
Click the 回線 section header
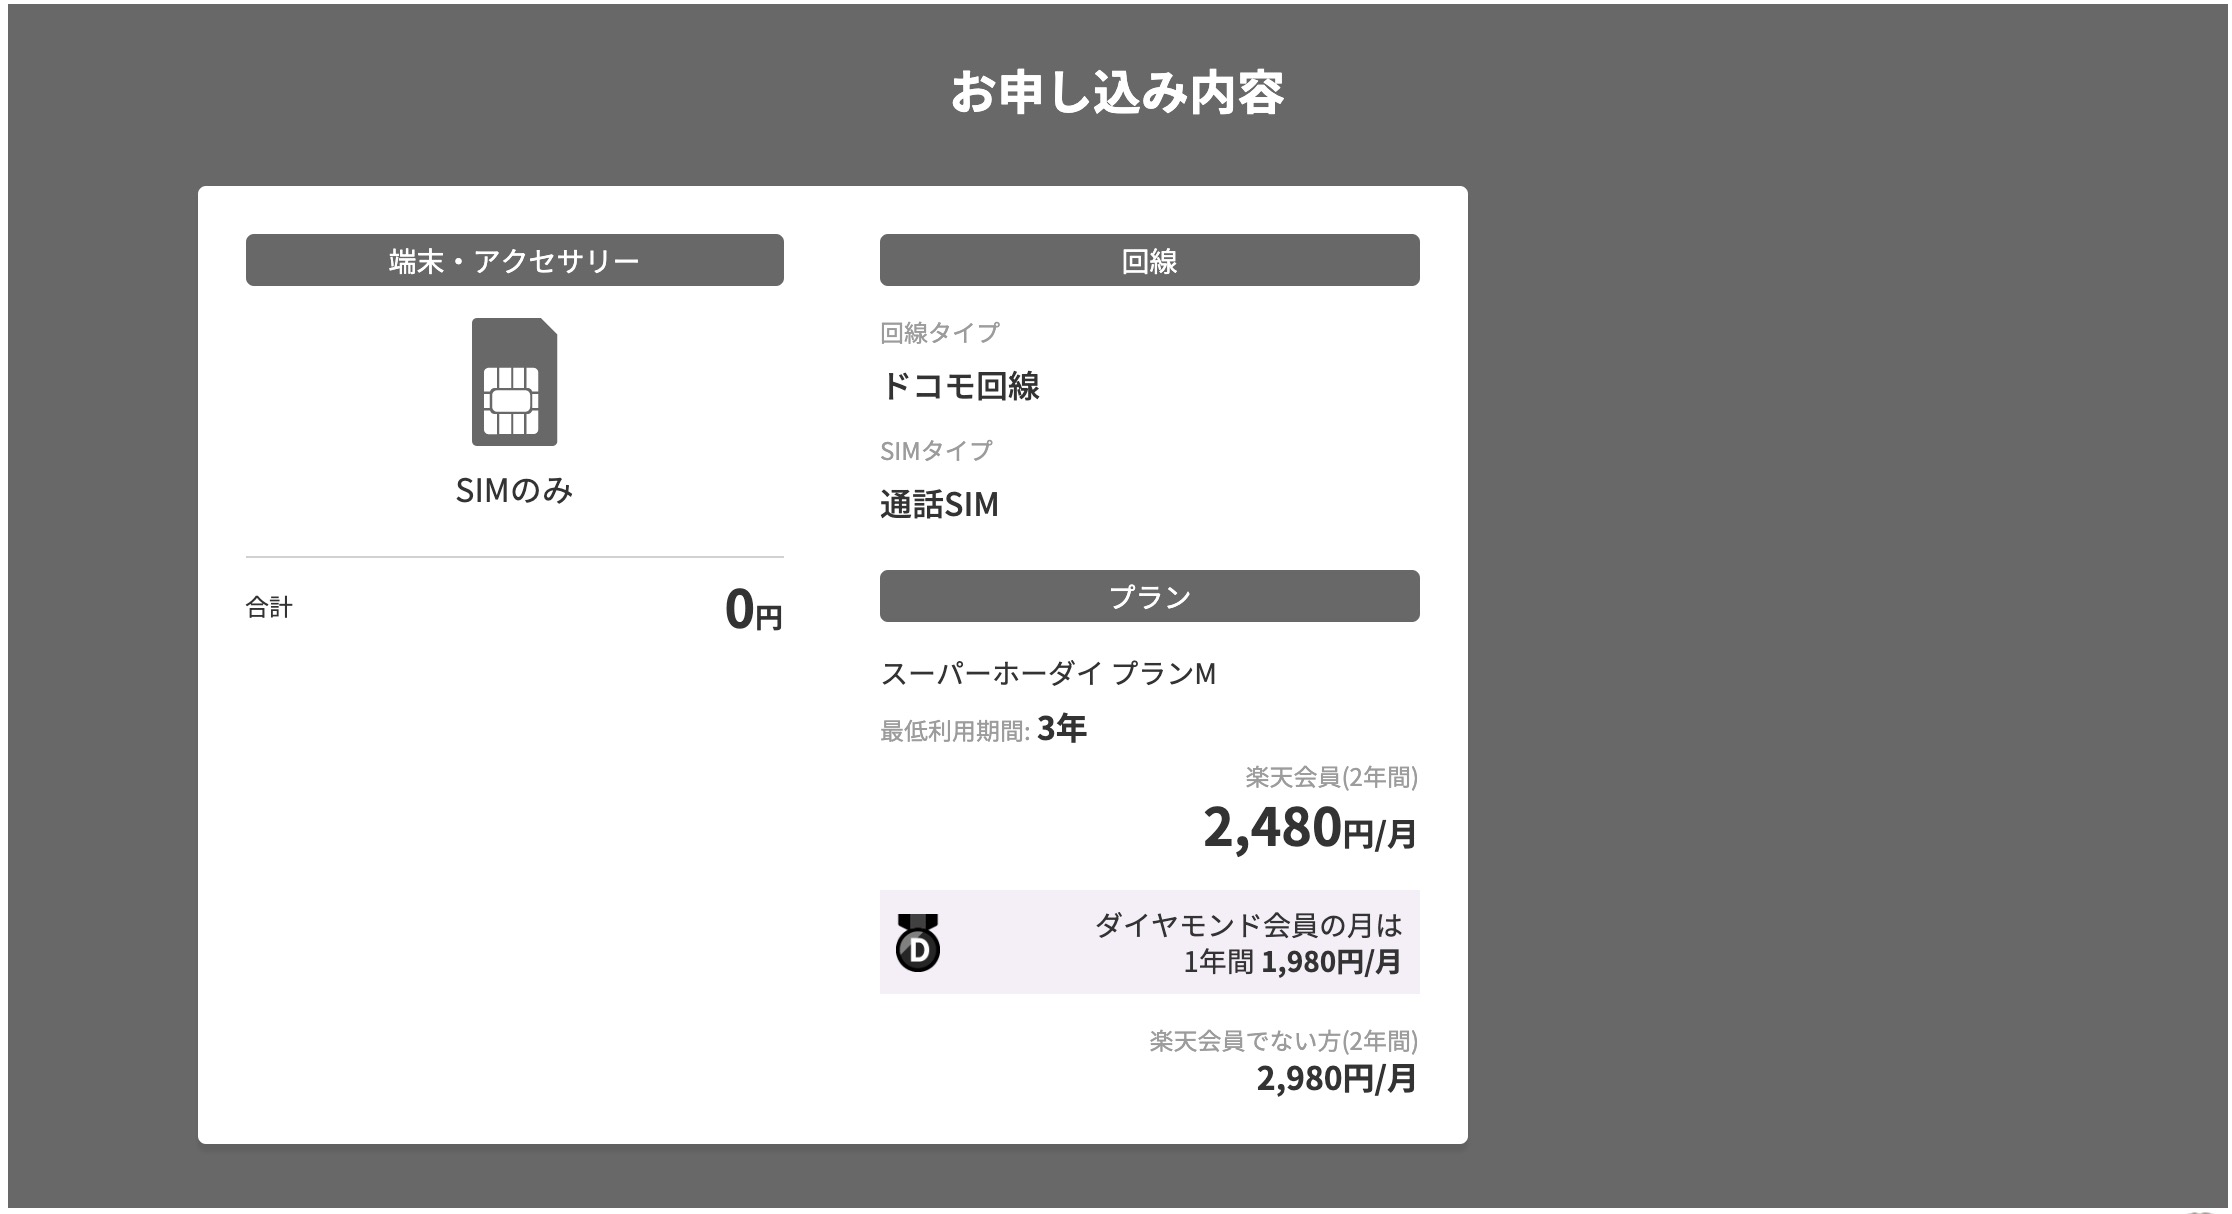1149,261
